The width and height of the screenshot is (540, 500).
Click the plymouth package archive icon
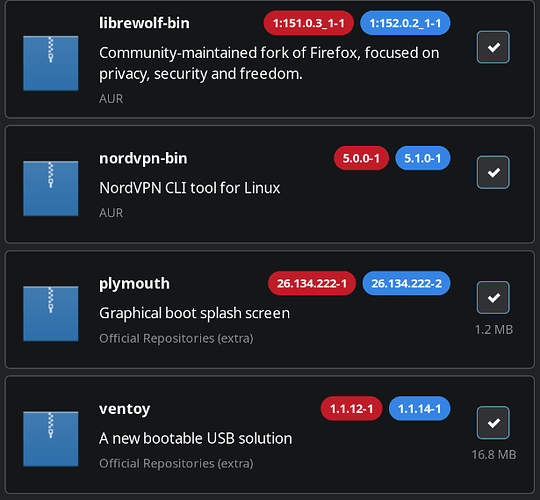point(51,313)
